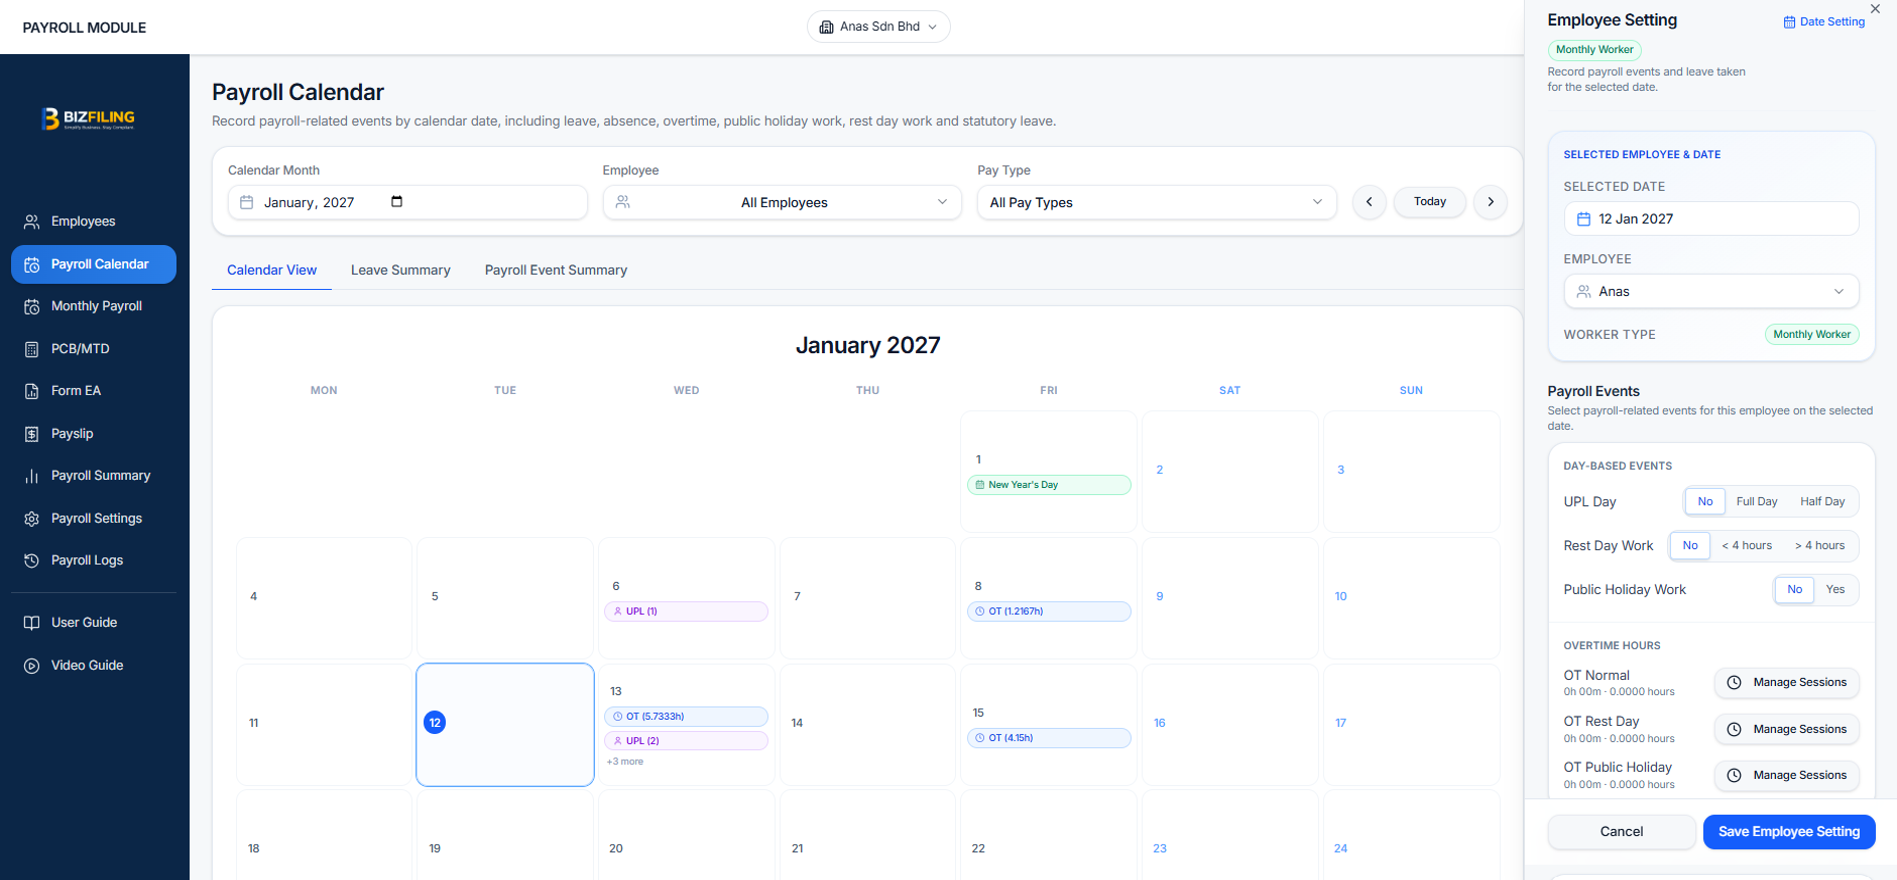1897x880 pixels.
Task: Set Public Holiday Work to Yes
Action: (1835, 590)
